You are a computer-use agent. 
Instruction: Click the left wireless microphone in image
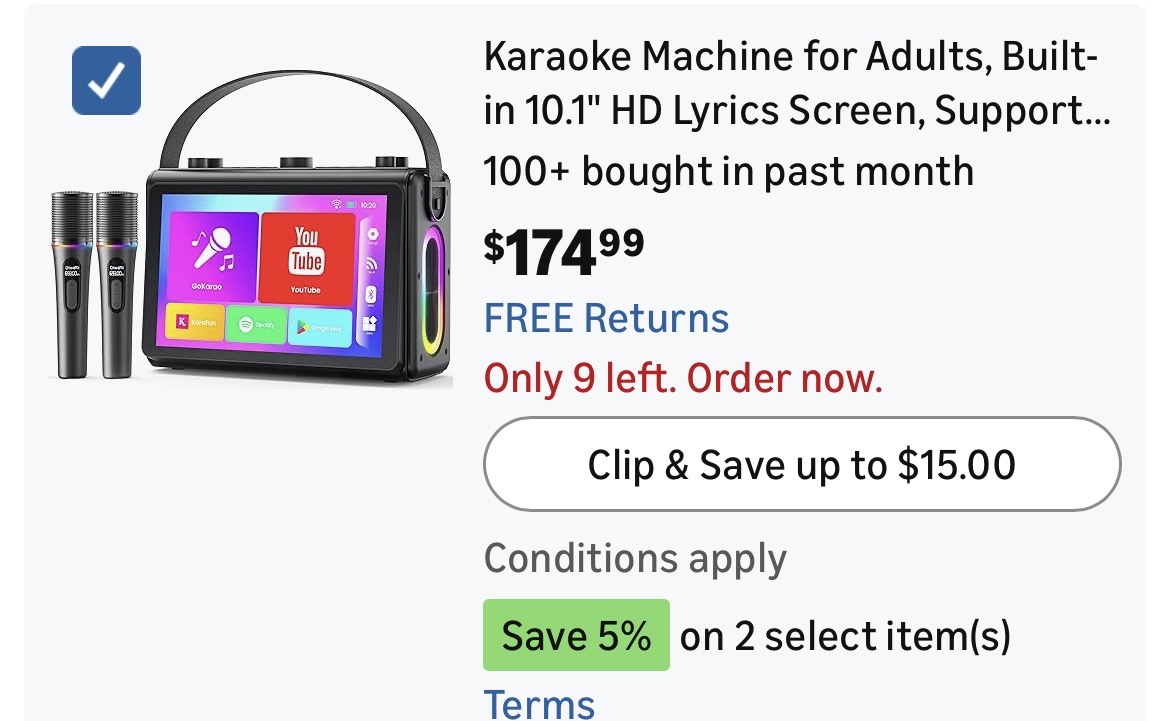pyautogui.click(x=72, y=284)
